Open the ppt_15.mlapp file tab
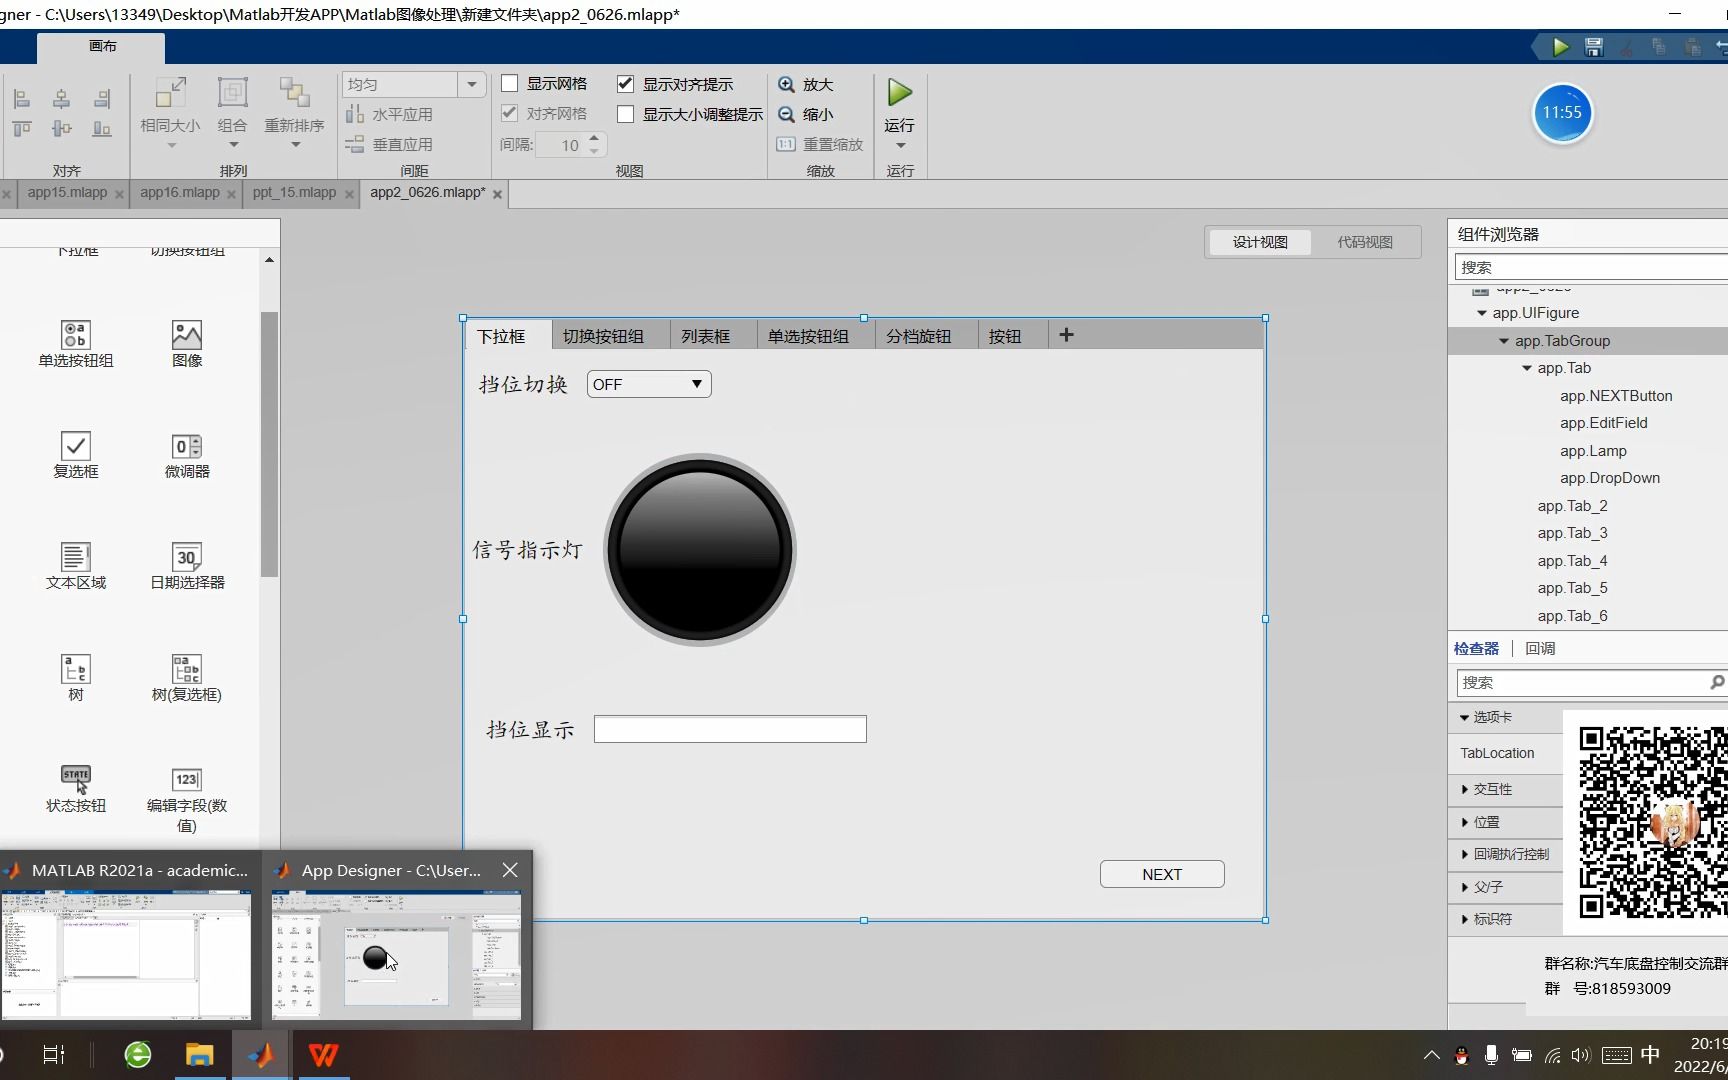The image size is (1728, 1080). pos(294,193)
